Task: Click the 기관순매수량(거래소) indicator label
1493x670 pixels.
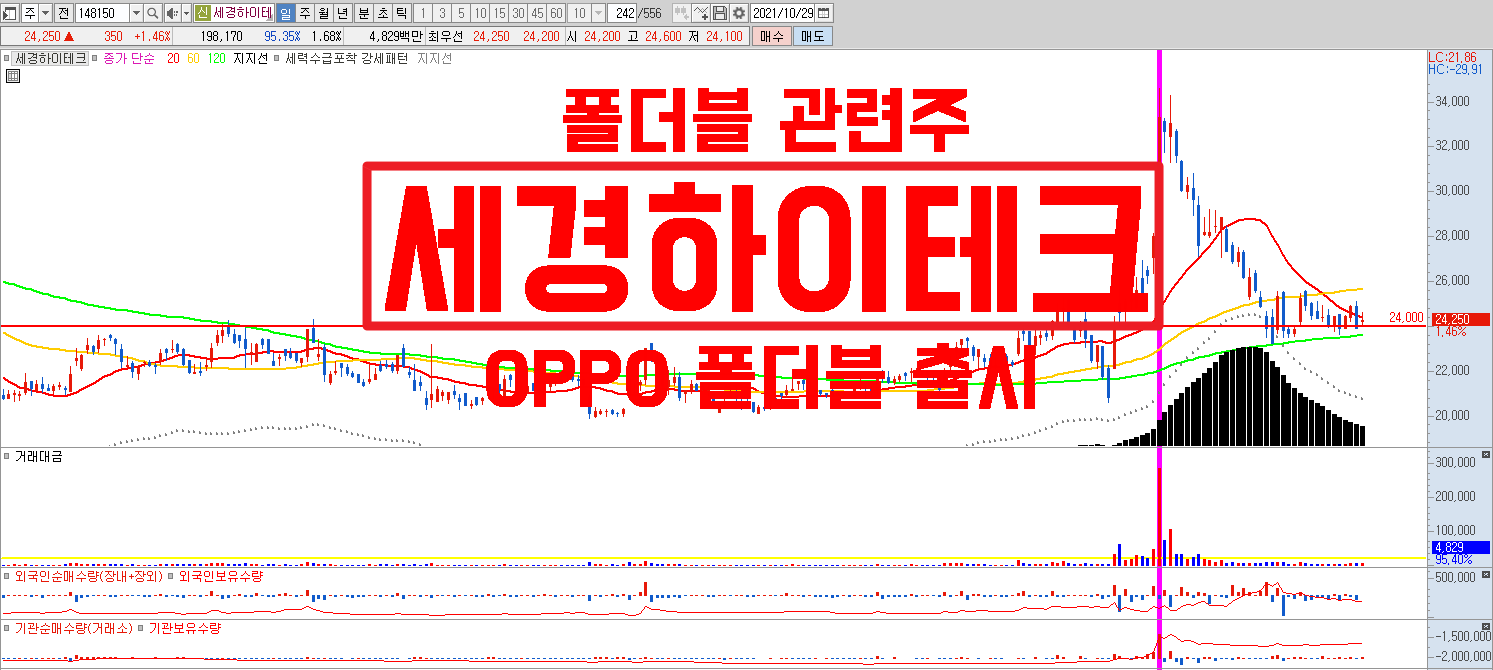Action: click(x=74, y=629)
